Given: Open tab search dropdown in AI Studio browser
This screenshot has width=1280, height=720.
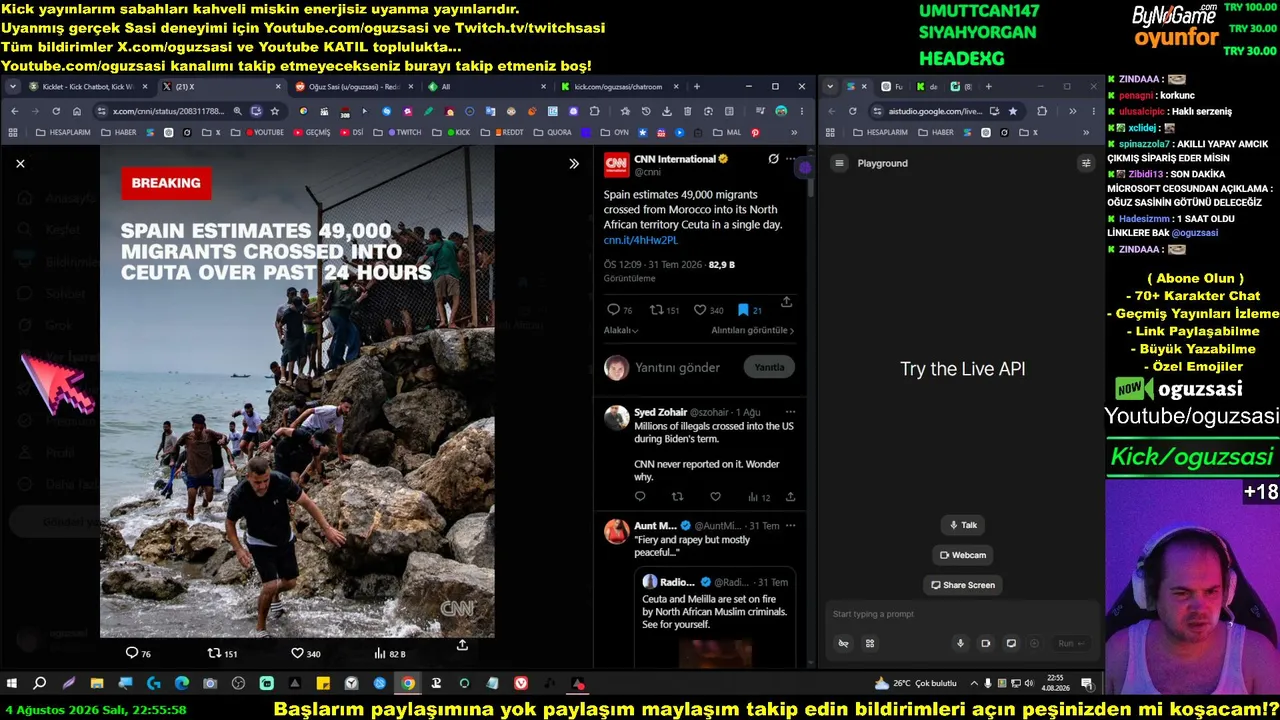Looking at the screenshot, I should coord(830,87).
